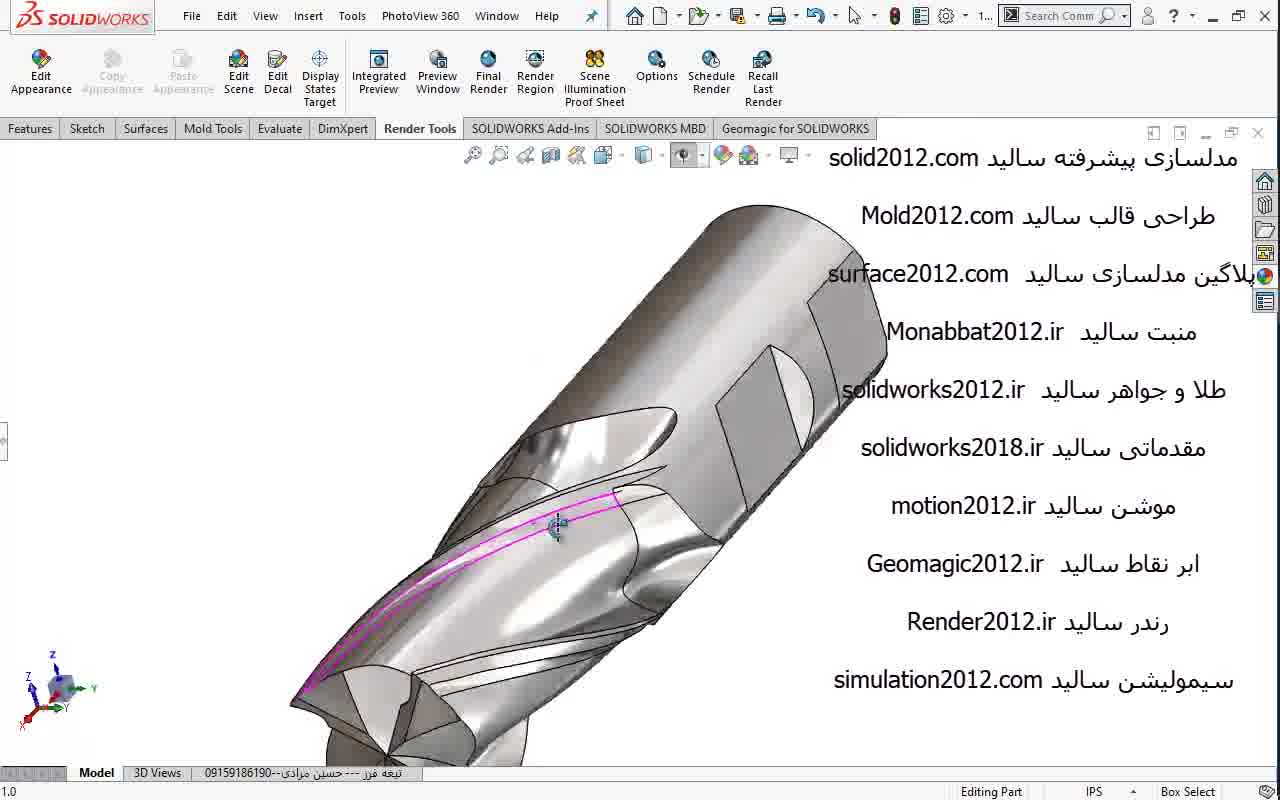Click the View Orientation icon
The height and width of the screenshot is (800, 1280).
click(603, 155)
